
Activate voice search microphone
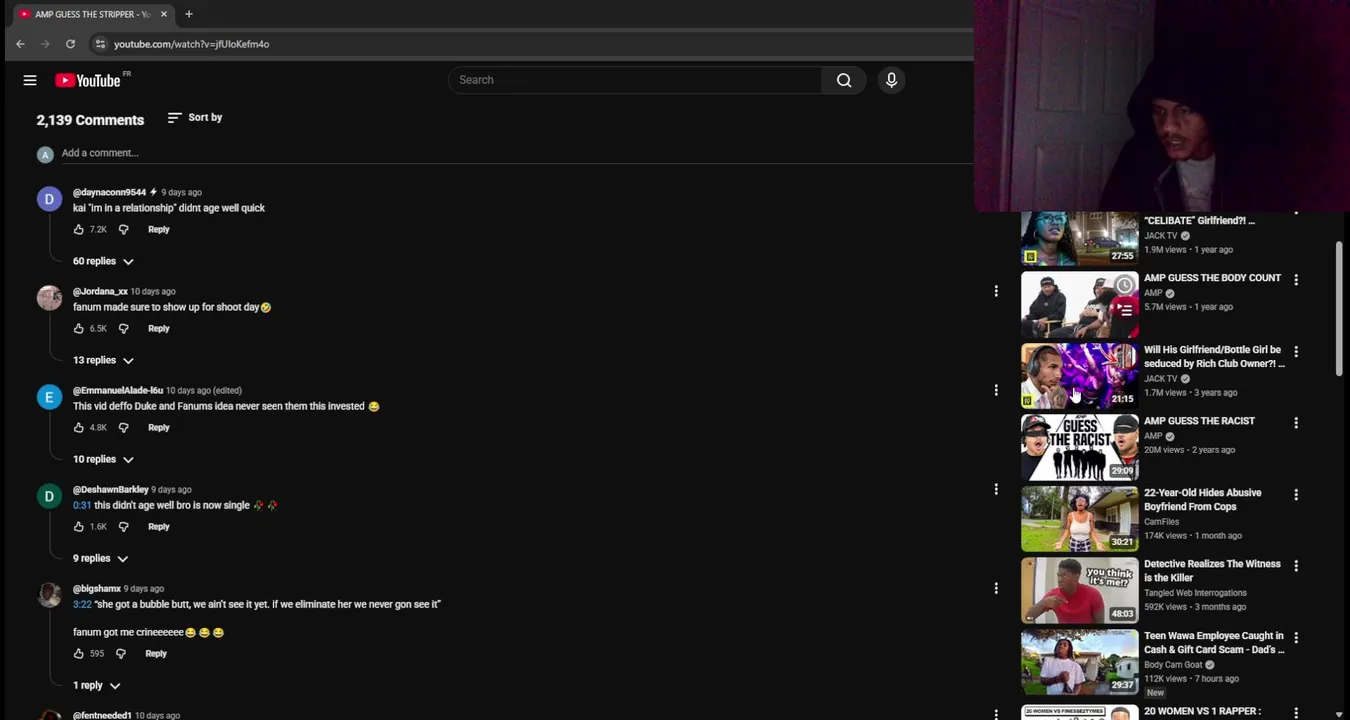coord(891,80)
